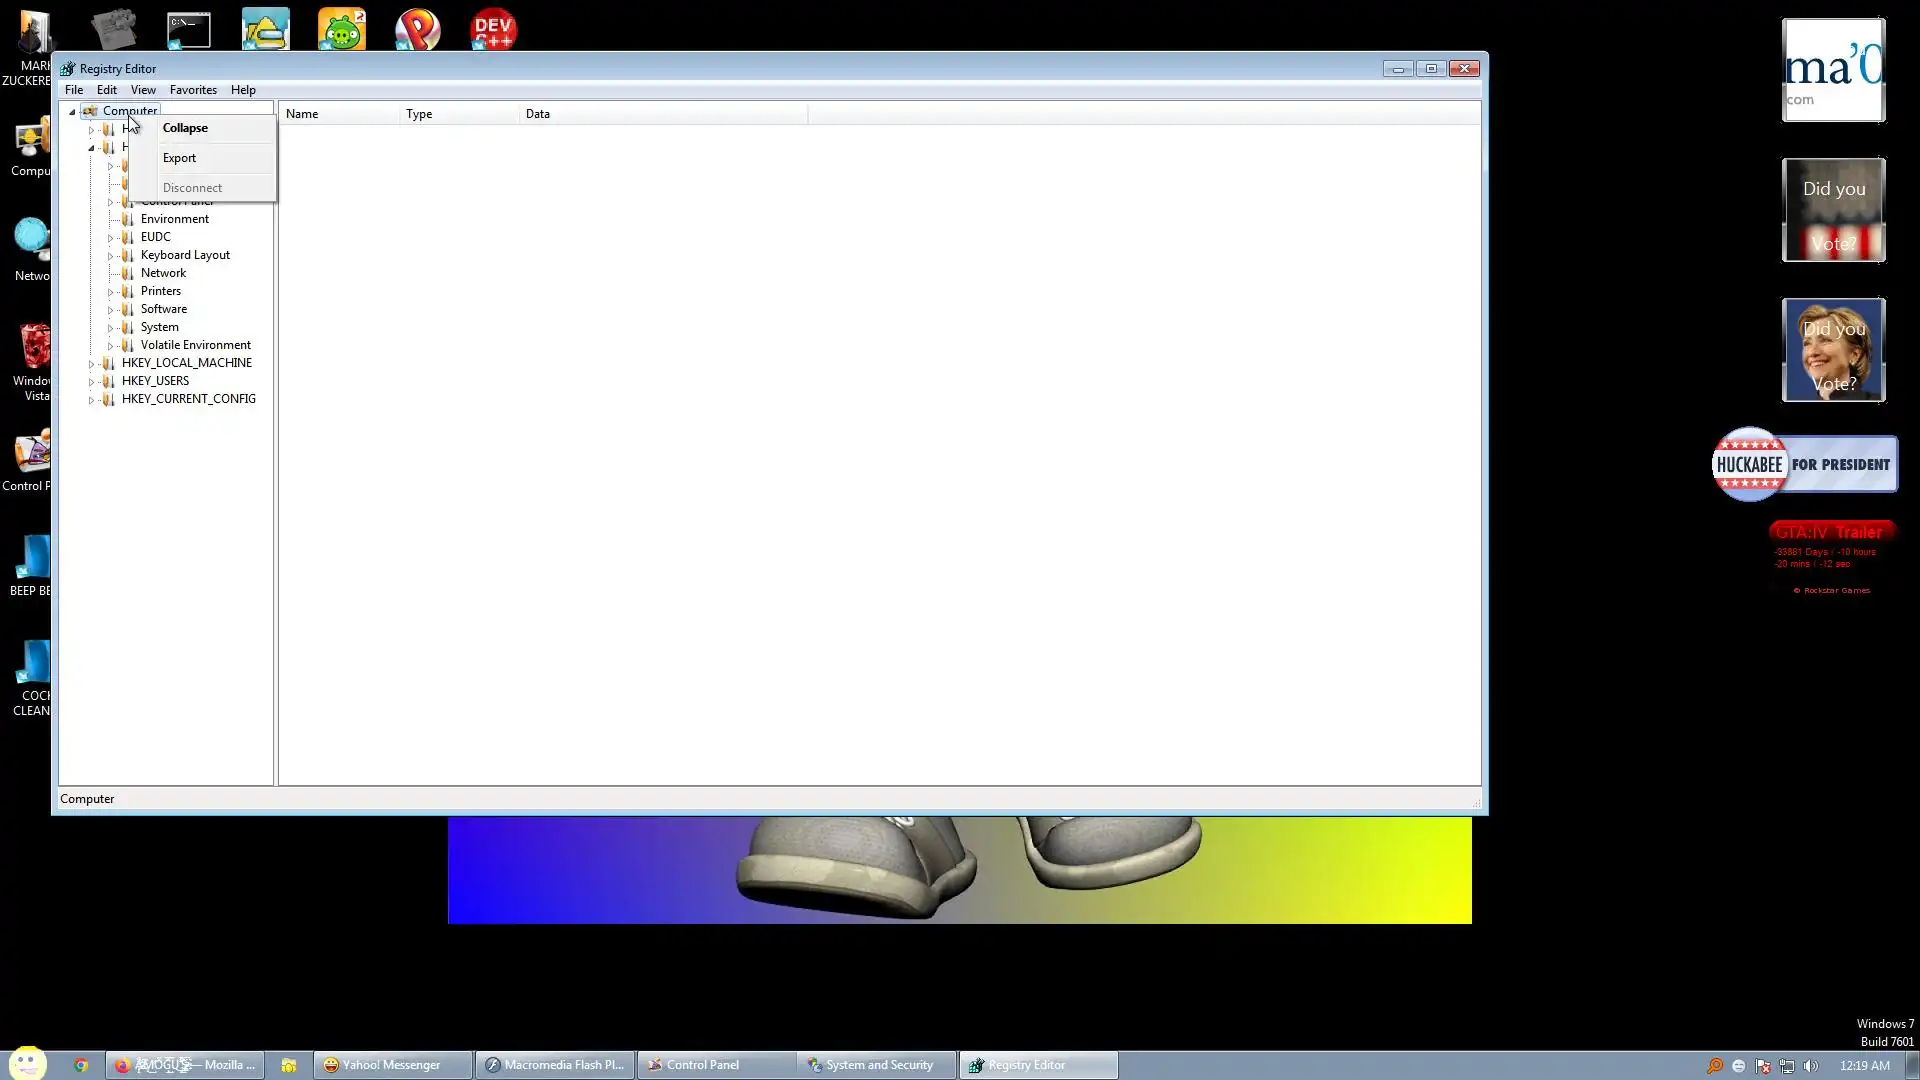Click the Chrome icon in taskbar

[81, 1065]
